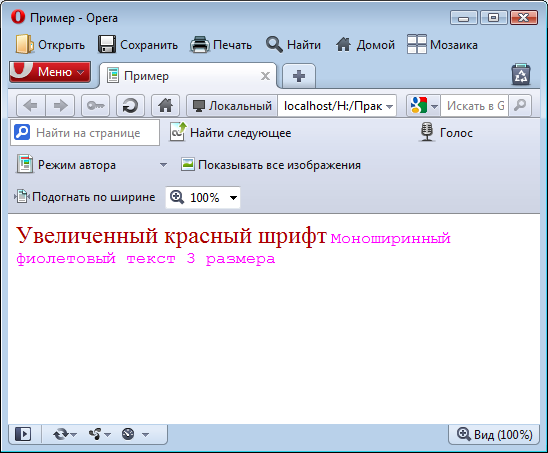
Task: Open the Opera Link sync menu
Action: (65, 434)
